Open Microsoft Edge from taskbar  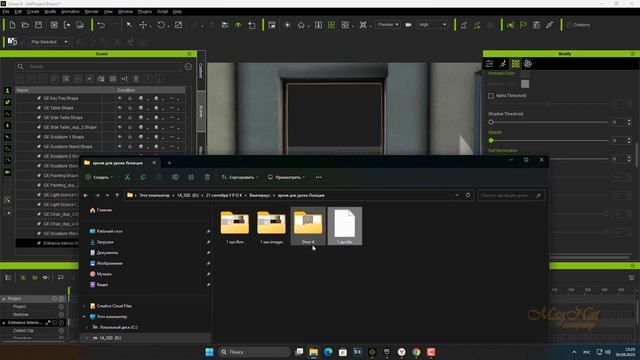tap(328, 352)
